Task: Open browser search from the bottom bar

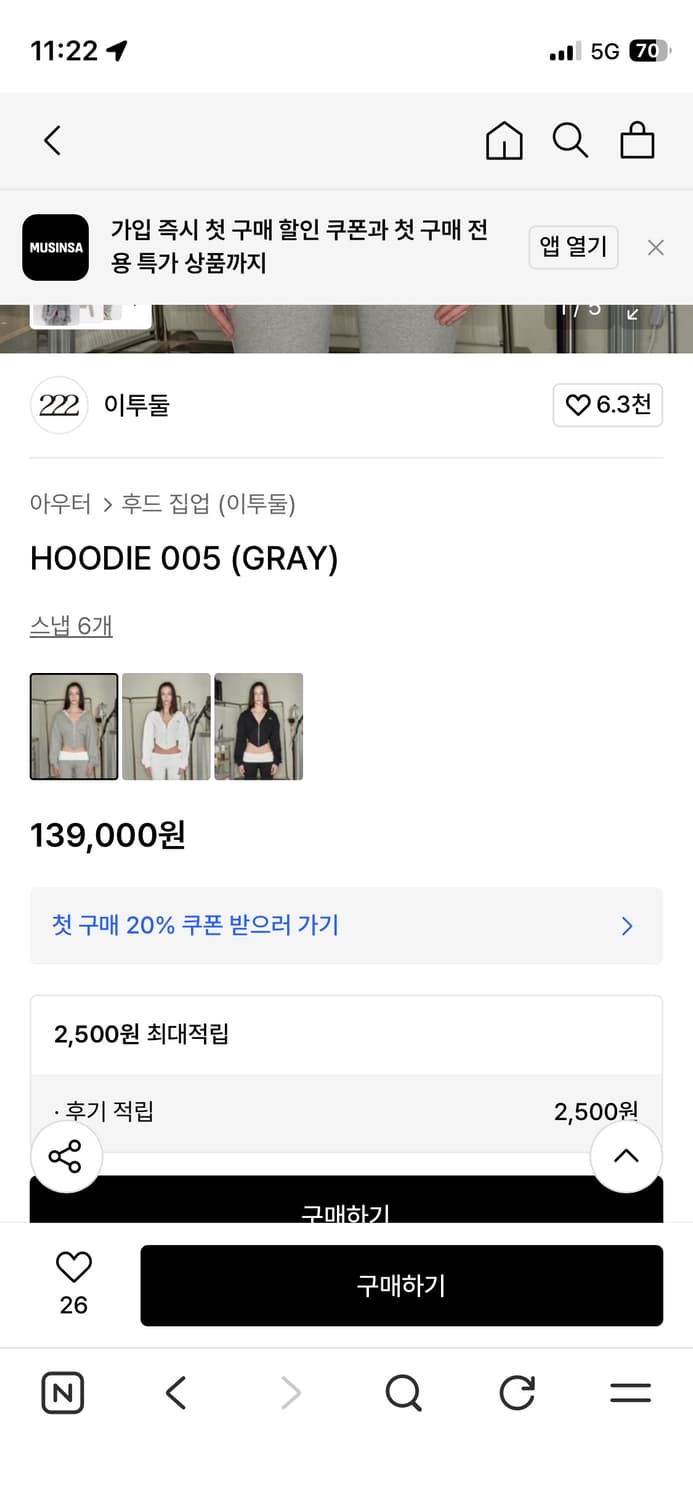Action: [403, 1393]
